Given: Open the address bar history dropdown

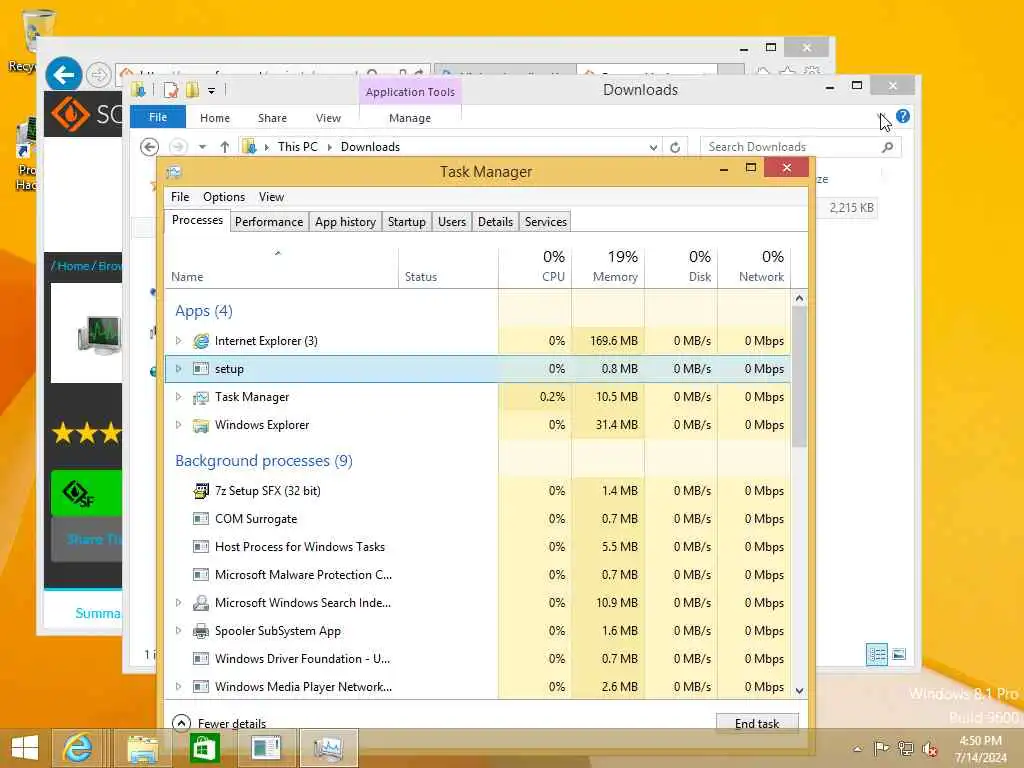Looking at the screenshot, I should (x=653, y=148).
